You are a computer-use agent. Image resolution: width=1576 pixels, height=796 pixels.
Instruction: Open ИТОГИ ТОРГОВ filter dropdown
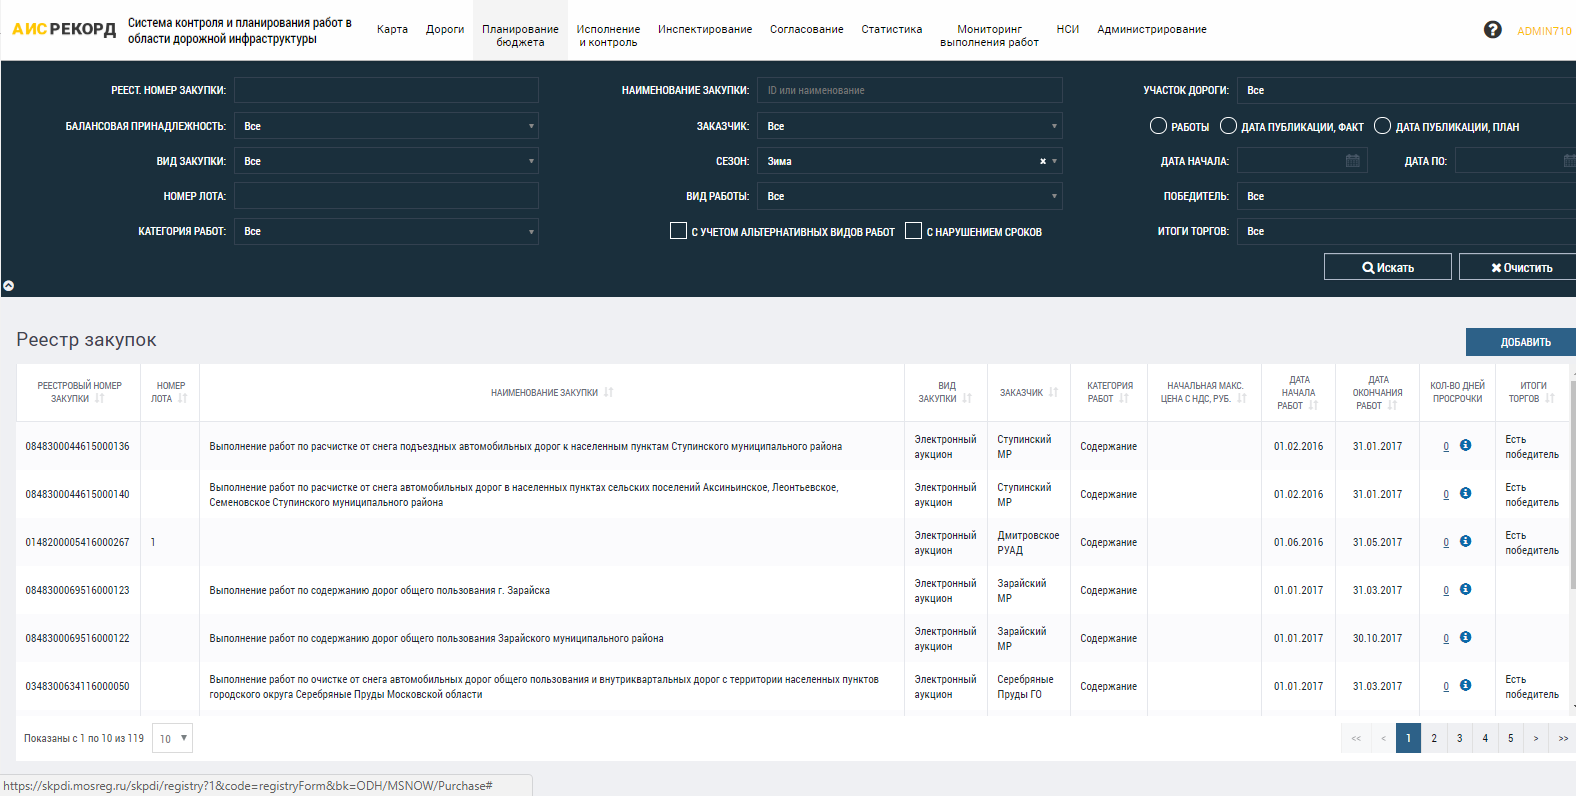tap(1406, 231)
